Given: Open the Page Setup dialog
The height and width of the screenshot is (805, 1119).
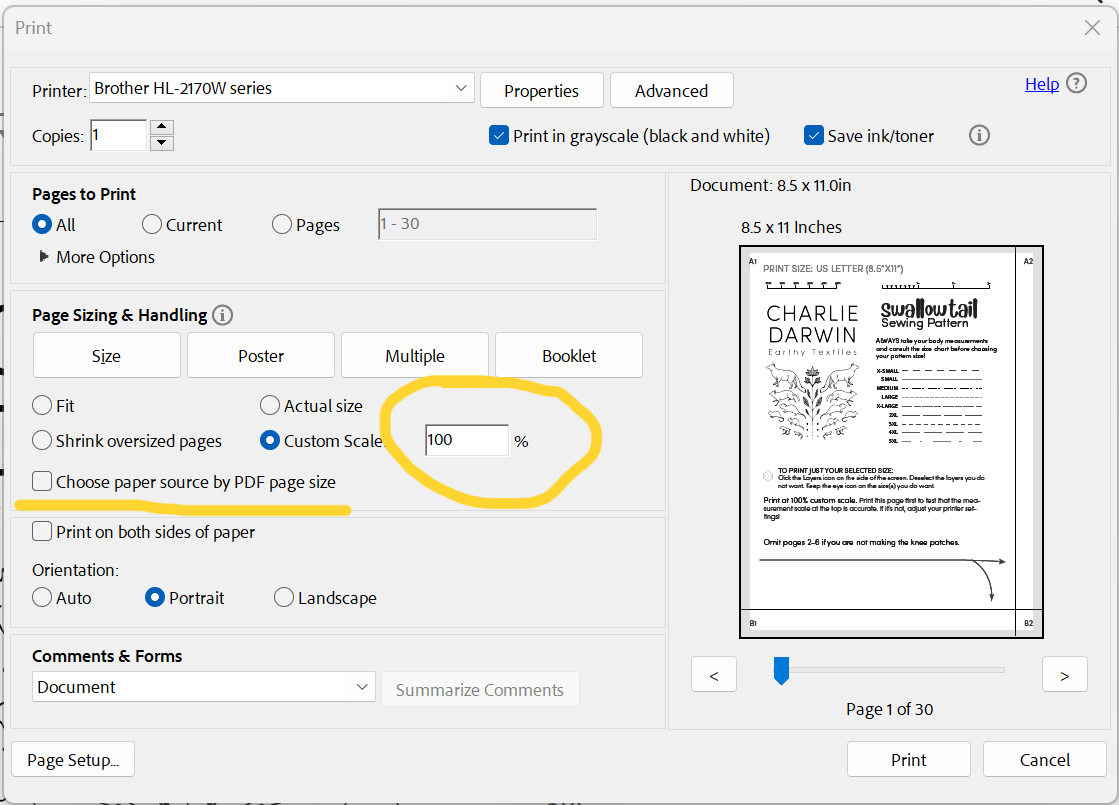Looking at the screenshot, I should 73,760.
